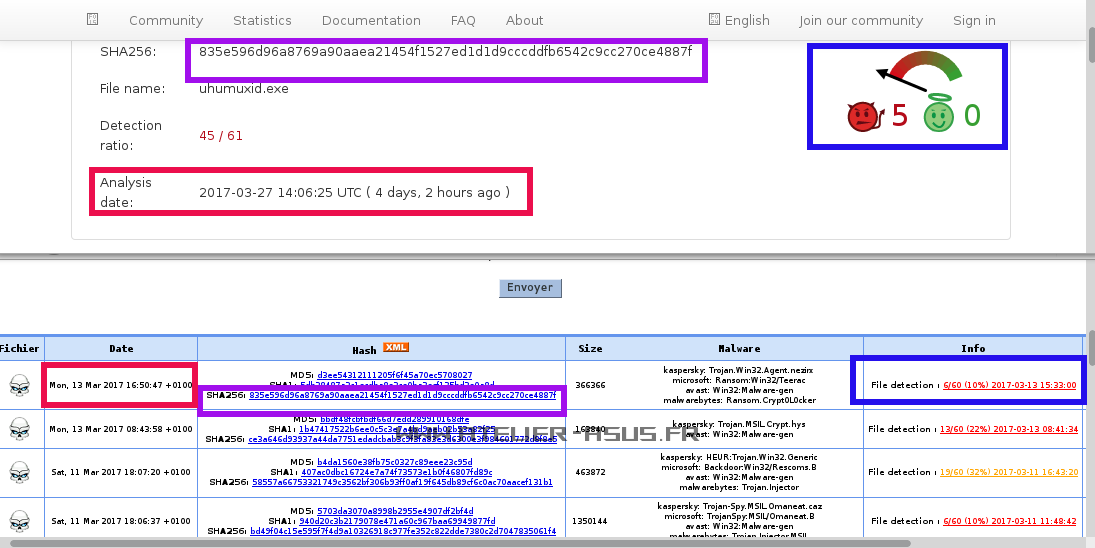
Task: Open the Documentation menu item
Action: coord(371,20)
